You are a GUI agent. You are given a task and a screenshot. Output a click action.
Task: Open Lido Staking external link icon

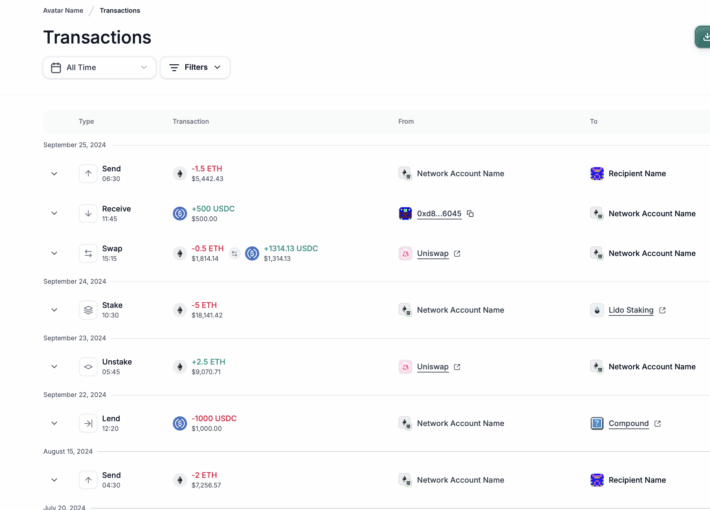662,310
